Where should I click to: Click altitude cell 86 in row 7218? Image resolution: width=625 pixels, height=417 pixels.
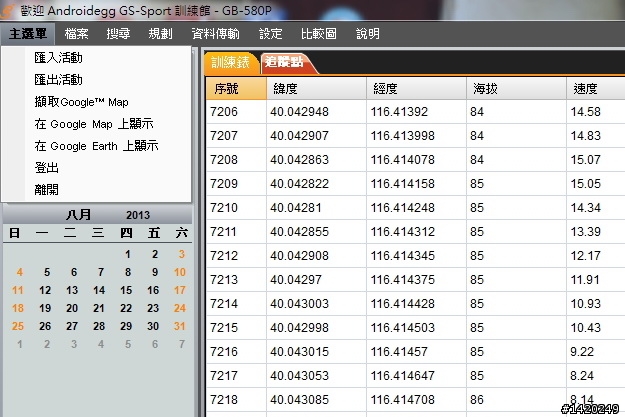click(x=517, y=399)
